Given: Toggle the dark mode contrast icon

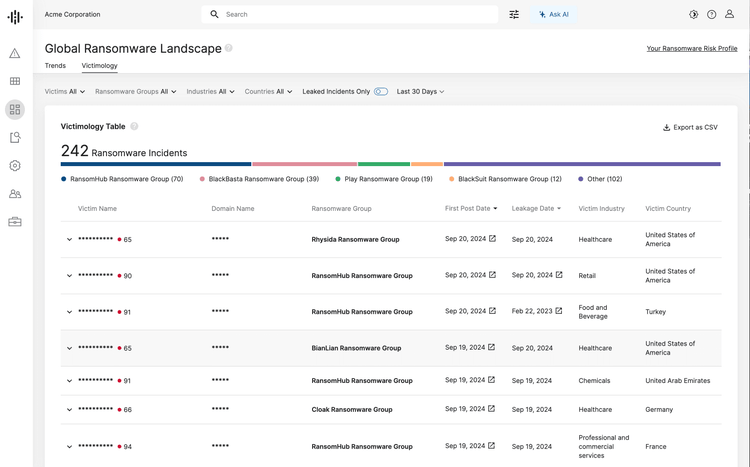Looking at the screenshot, I should coord(693,15).
